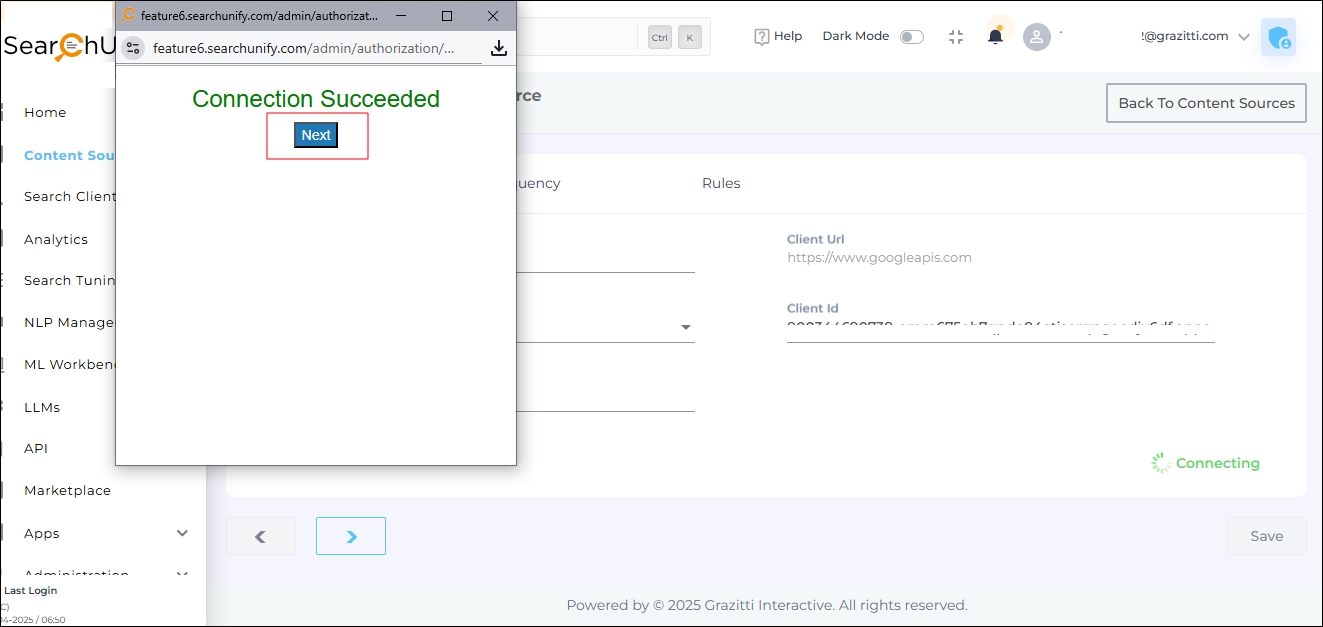Click Back To Content Sources button
This screenshot has width=1323, height=627.
coord(1205,103)
